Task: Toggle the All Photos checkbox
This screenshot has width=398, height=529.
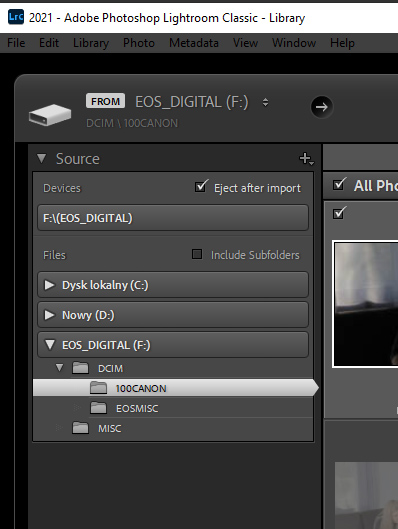Action: pyautogui.click(x=339, y=184)
